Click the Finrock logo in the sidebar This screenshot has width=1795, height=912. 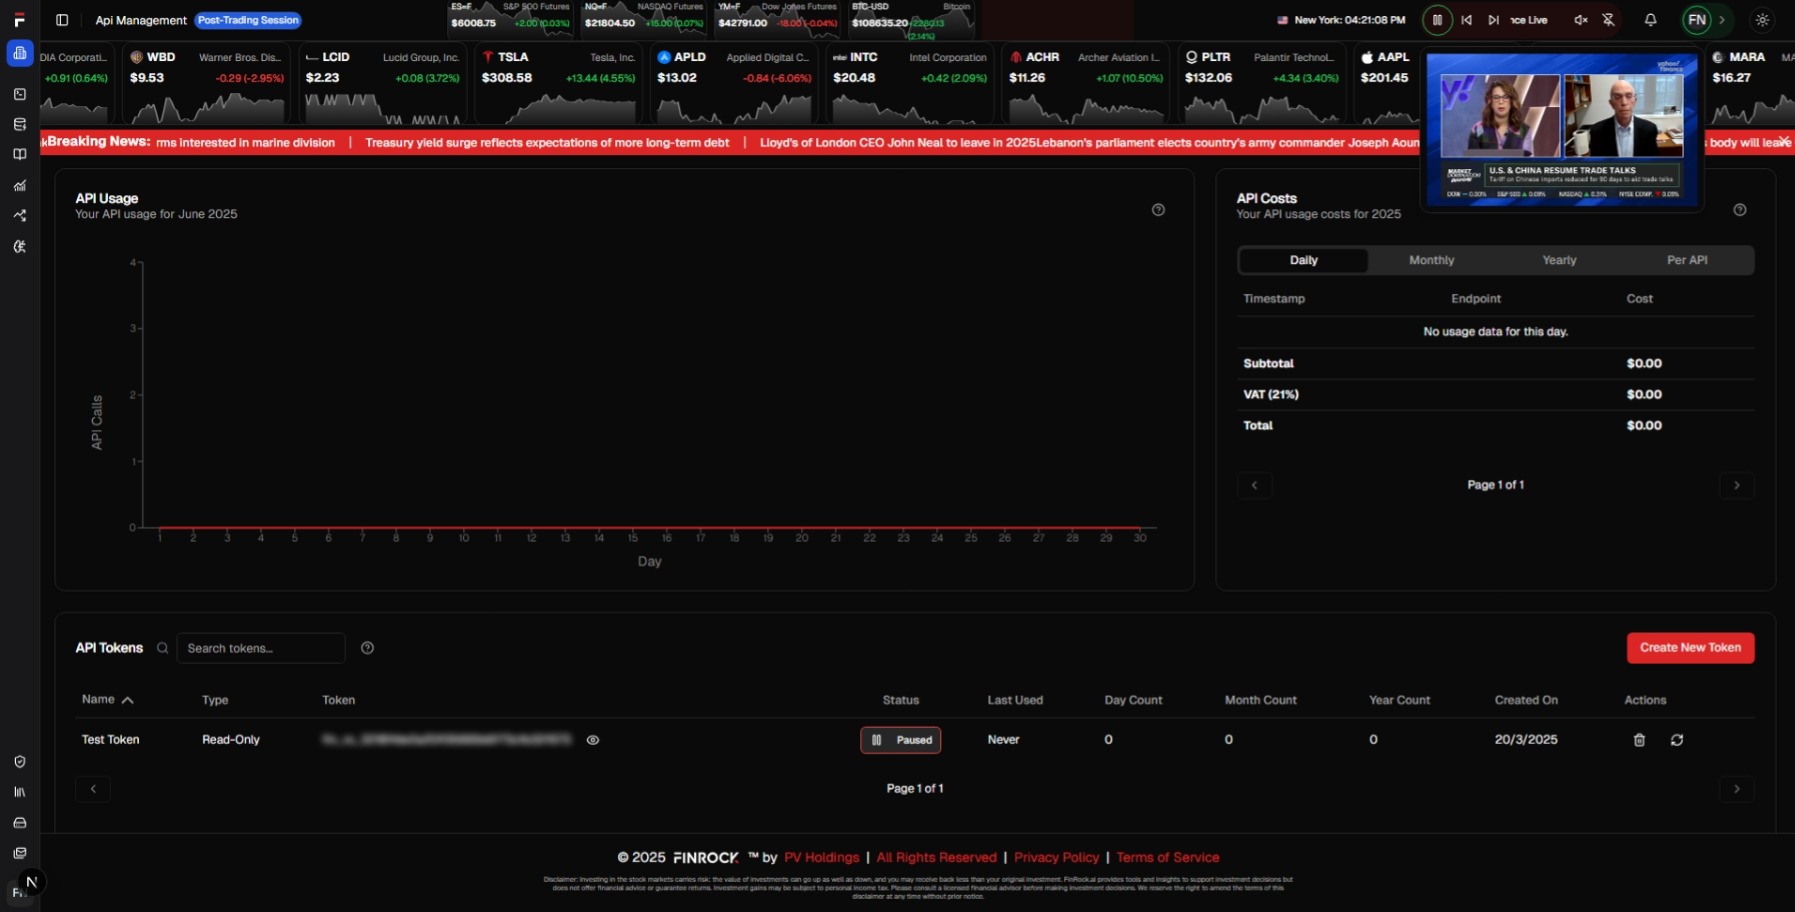[x=19, y=19]
